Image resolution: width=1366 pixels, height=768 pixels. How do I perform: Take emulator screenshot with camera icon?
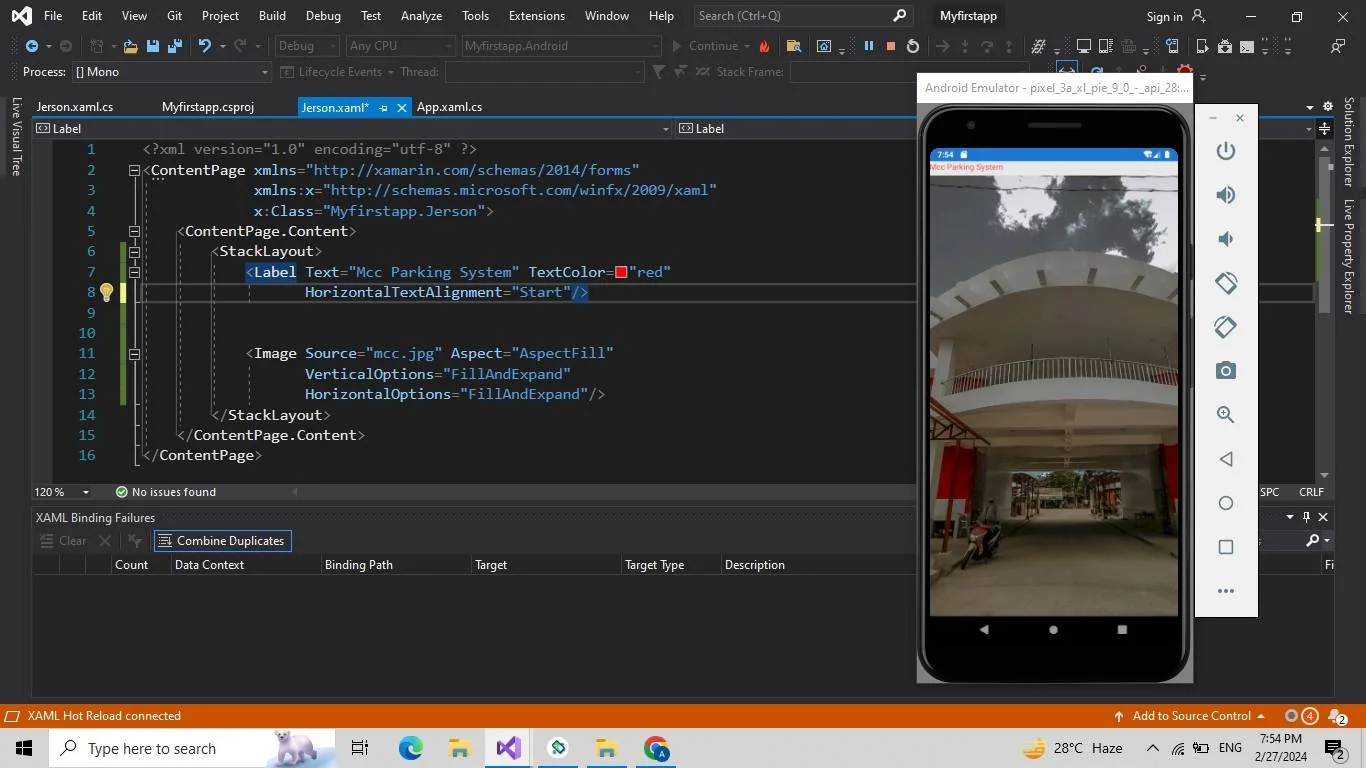point(1226,371)
